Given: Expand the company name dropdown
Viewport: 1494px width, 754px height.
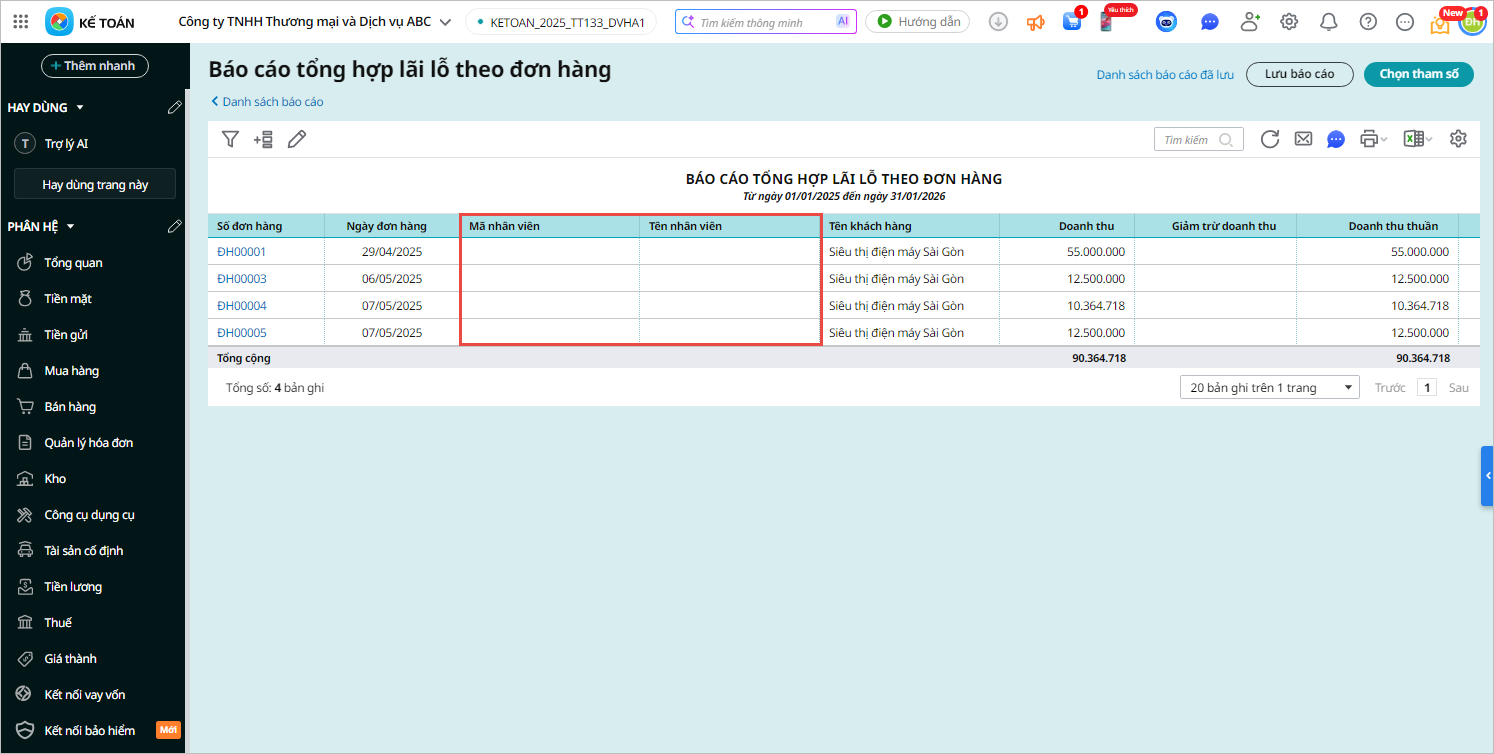Looking at the screenshot, I should coord(445,22).
